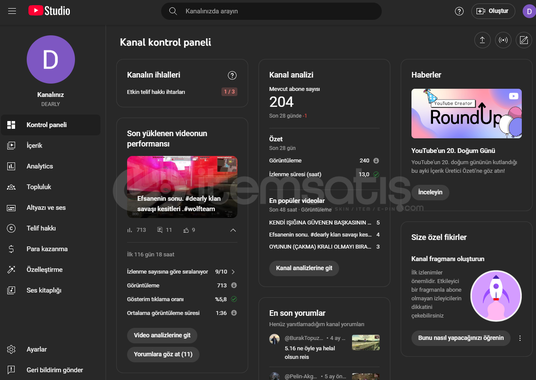The image size is (536, 380).
Task: Click Yorumlara göz at (11) button
Action: coord(163,354)
